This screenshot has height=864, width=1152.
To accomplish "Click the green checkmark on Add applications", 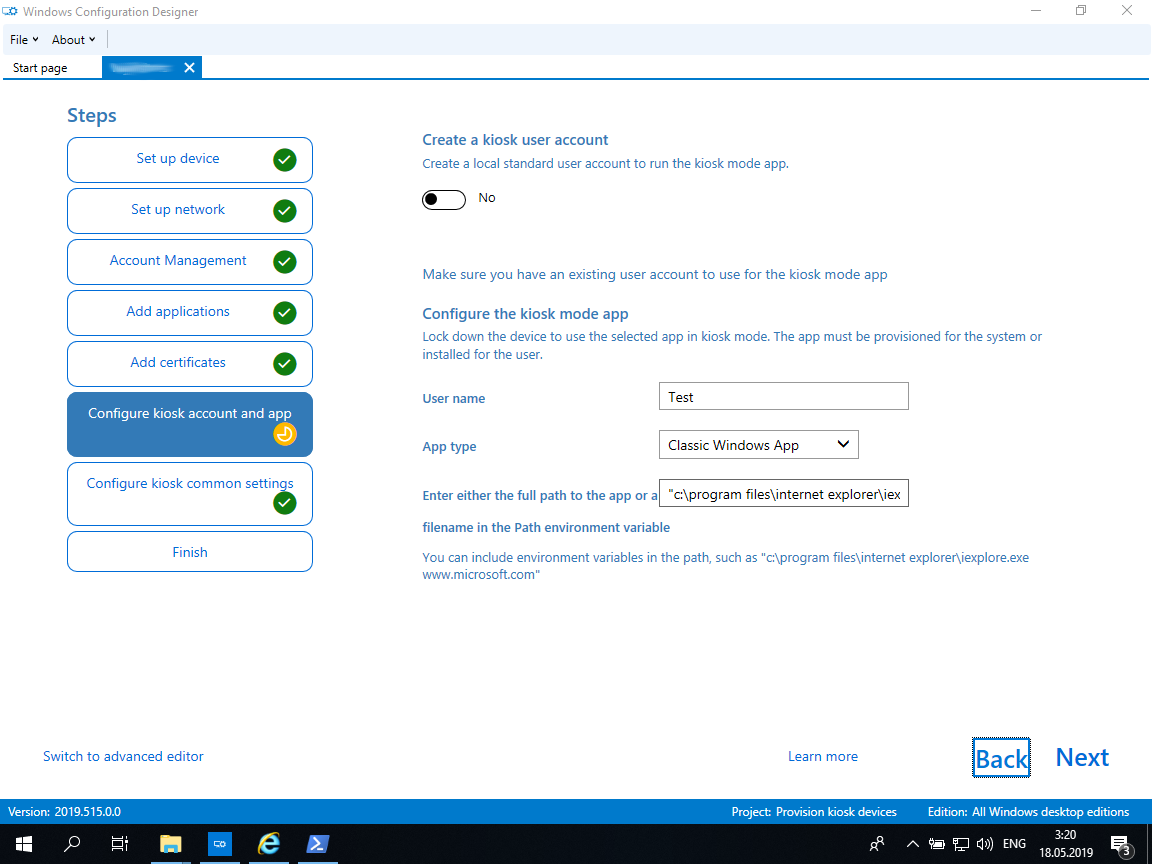I will (x=284, y=313).
